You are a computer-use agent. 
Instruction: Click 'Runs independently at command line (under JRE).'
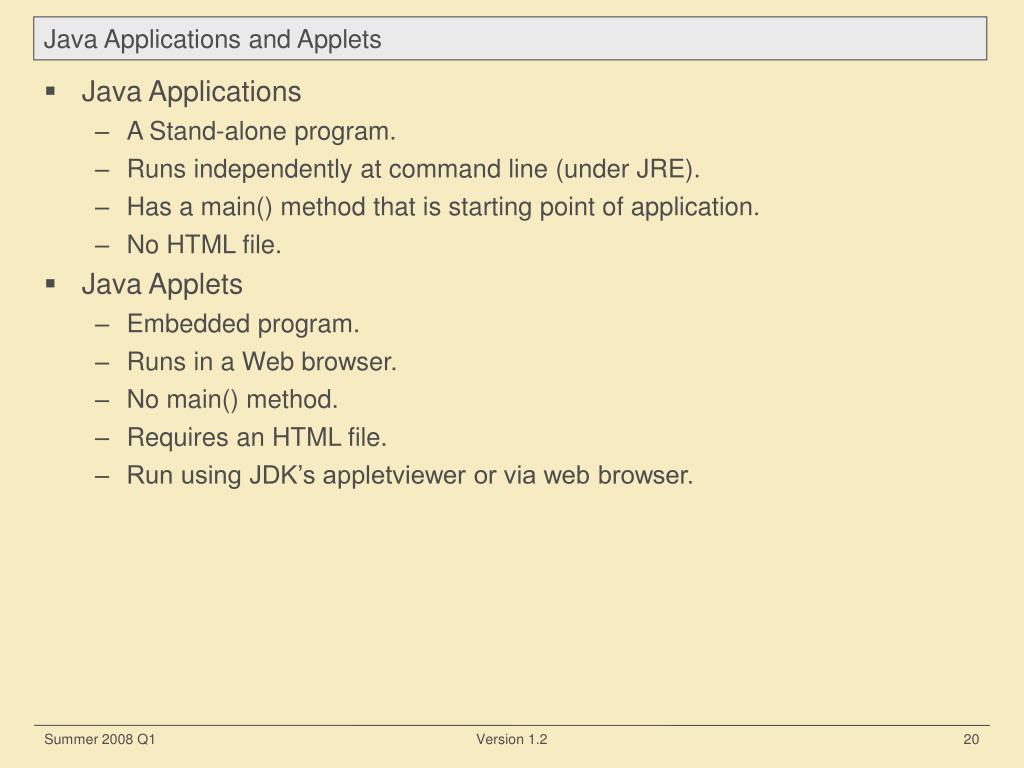click(x=413, y=169)
